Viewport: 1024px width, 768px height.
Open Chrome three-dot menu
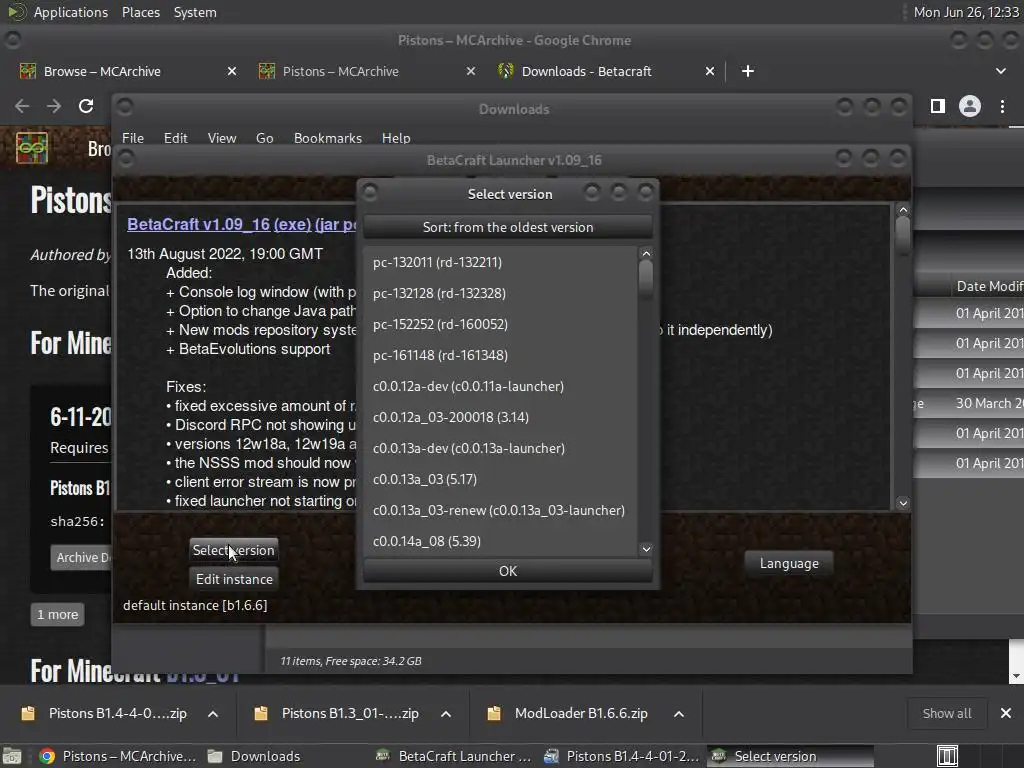click(x=1002, y=106)
